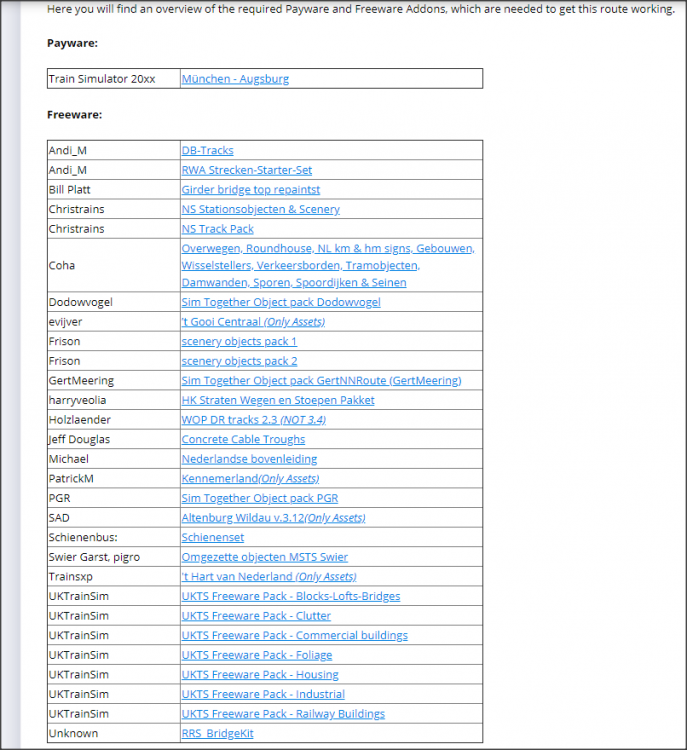This screenshot has height=750, width=687.
Task: Select the Schienenbus: author cell
Action: point(114,538)
